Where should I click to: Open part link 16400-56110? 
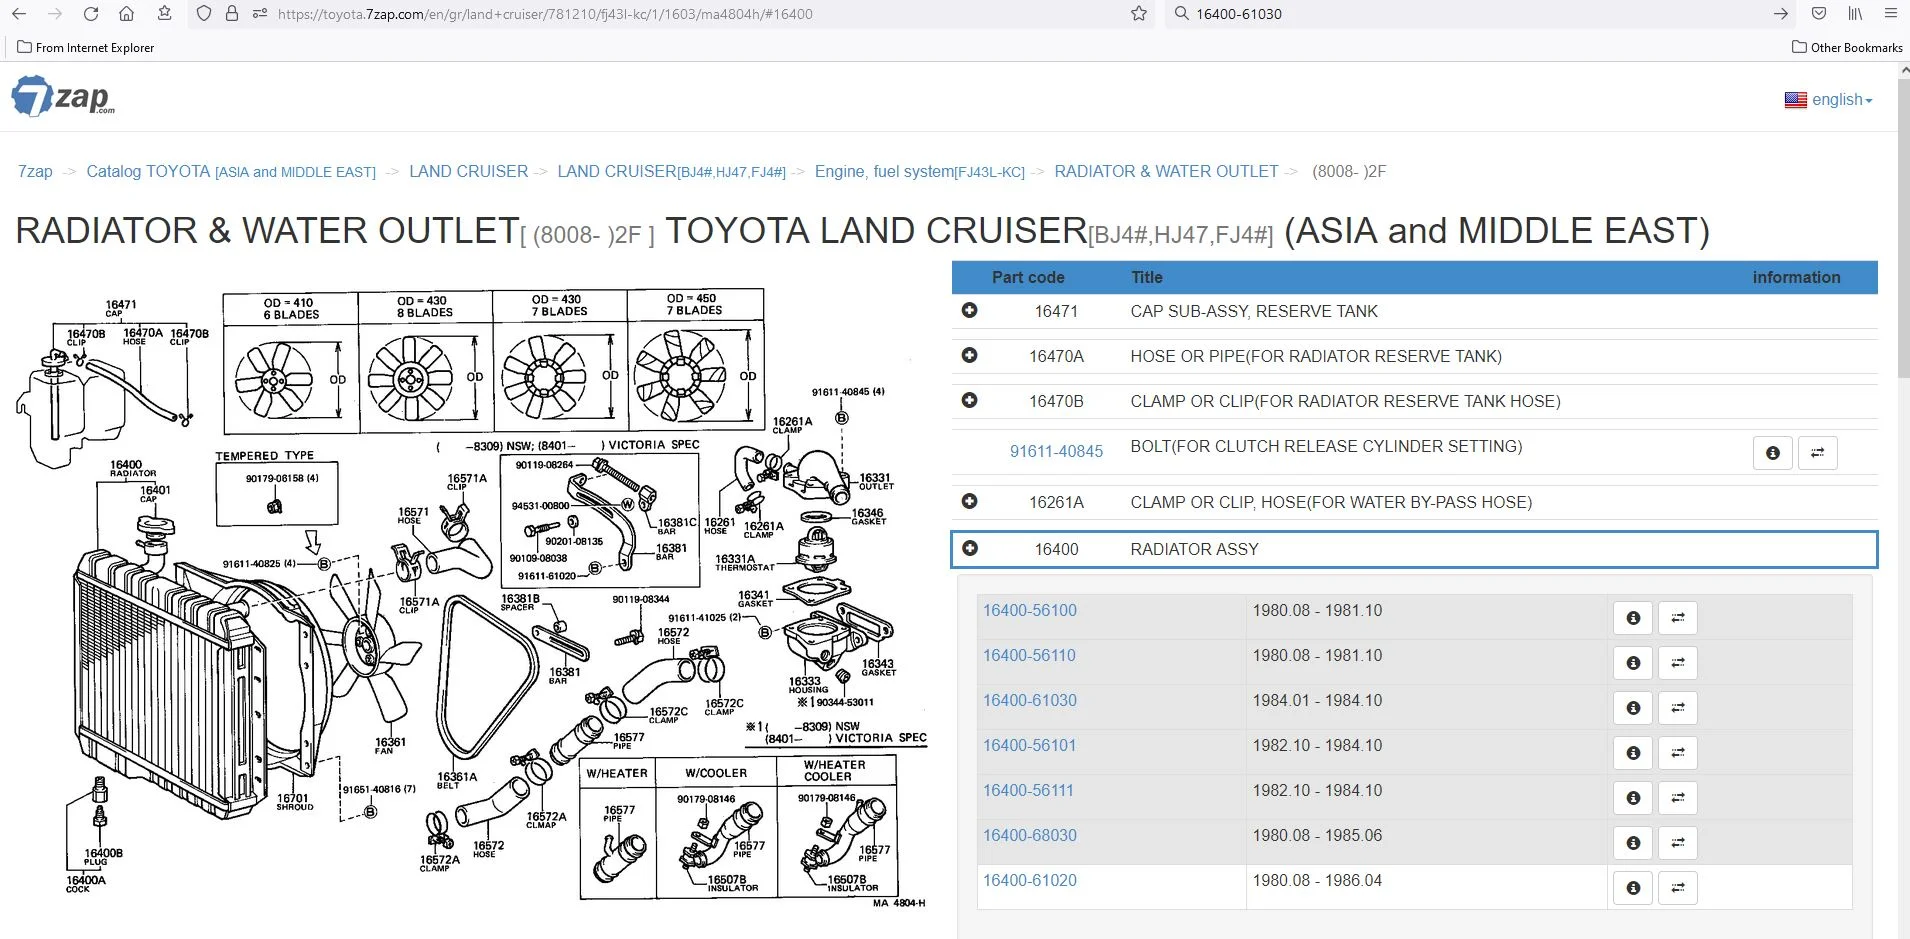click(1029, 656)
